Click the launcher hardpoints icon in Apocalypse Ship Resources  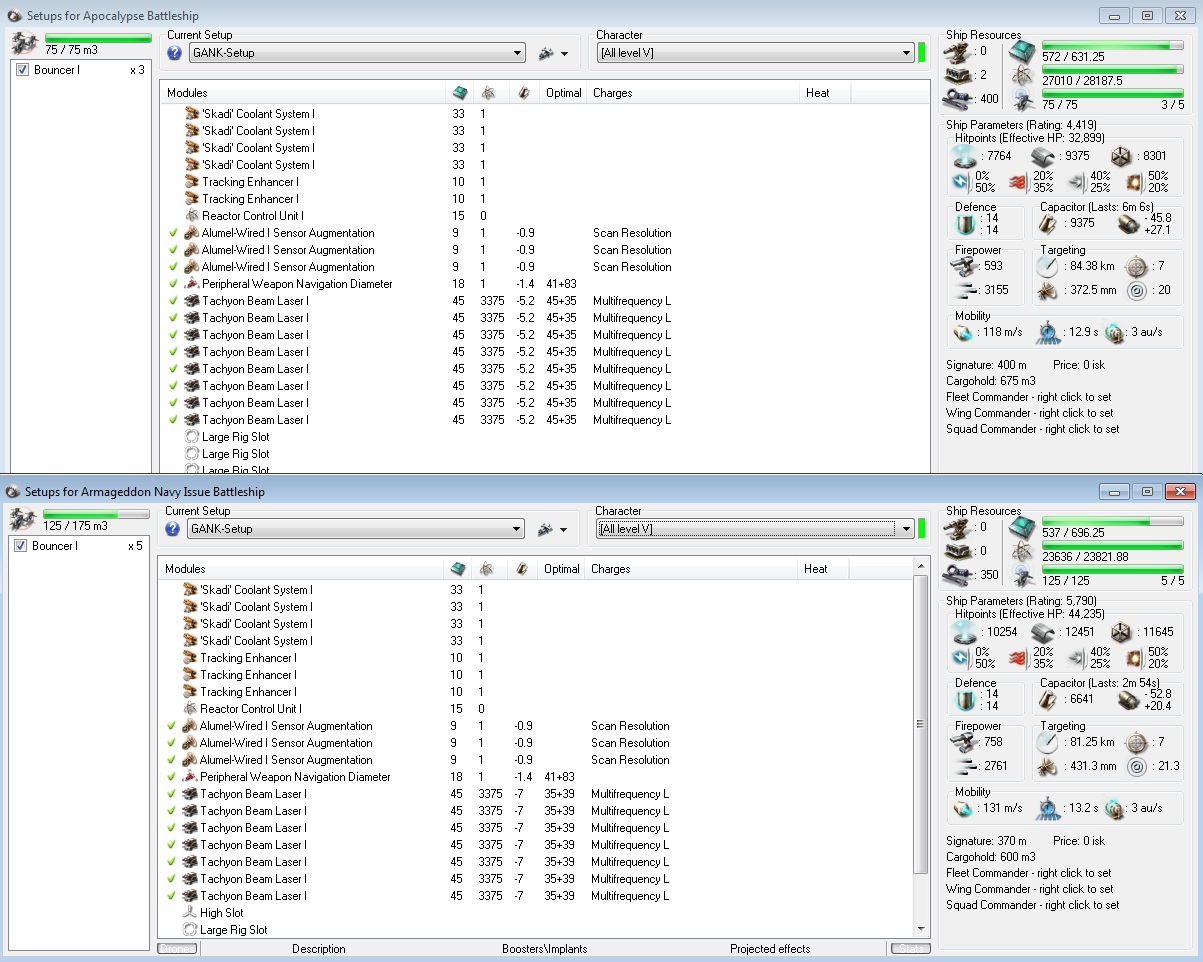956,75
